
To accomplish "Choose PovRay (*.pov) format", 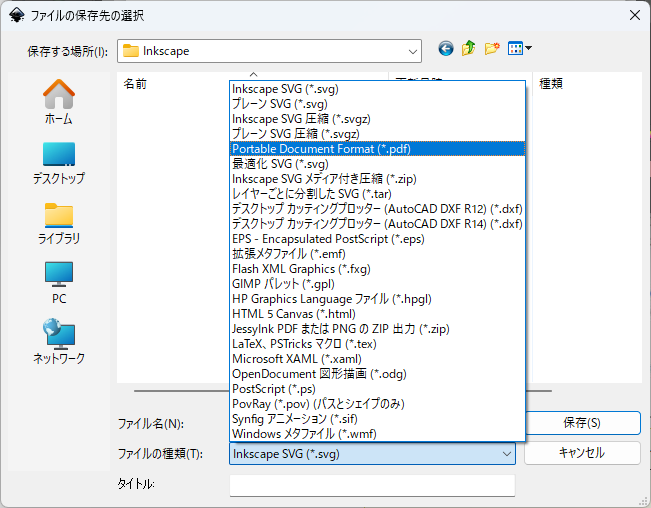I will (377, 404).
